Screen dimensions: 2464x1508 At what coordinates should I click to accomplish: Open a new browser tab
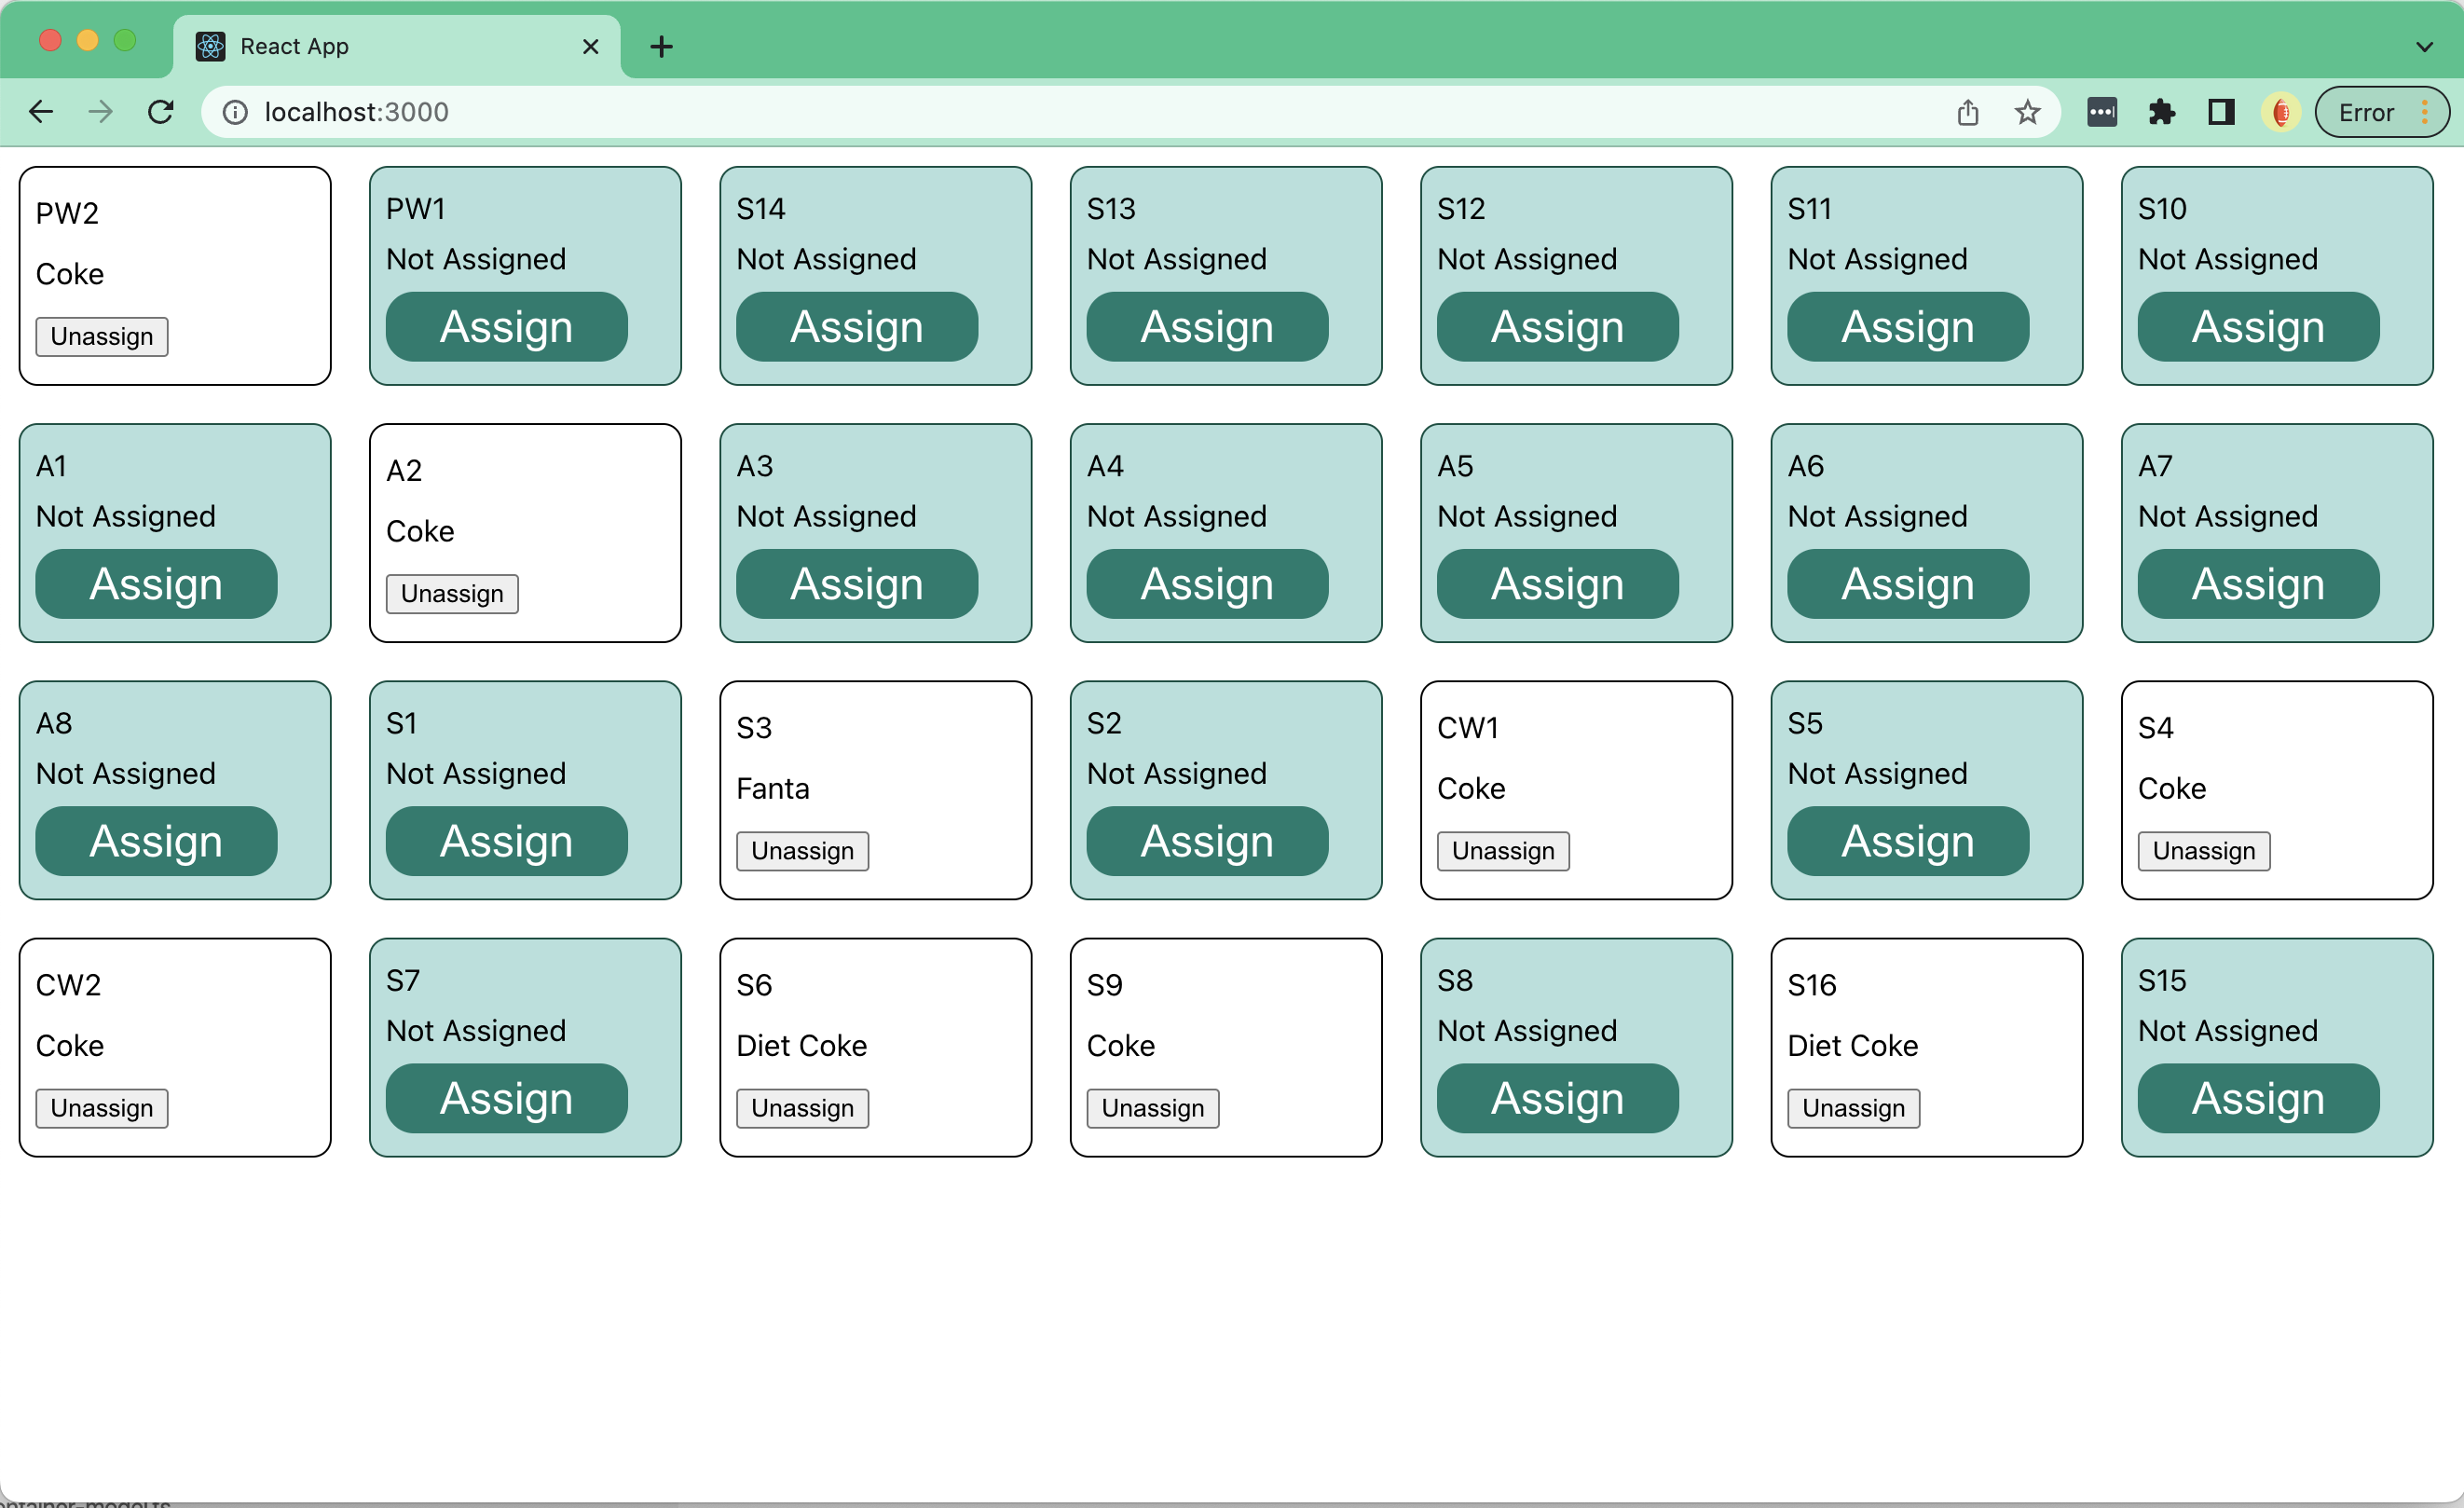[661, 46]
